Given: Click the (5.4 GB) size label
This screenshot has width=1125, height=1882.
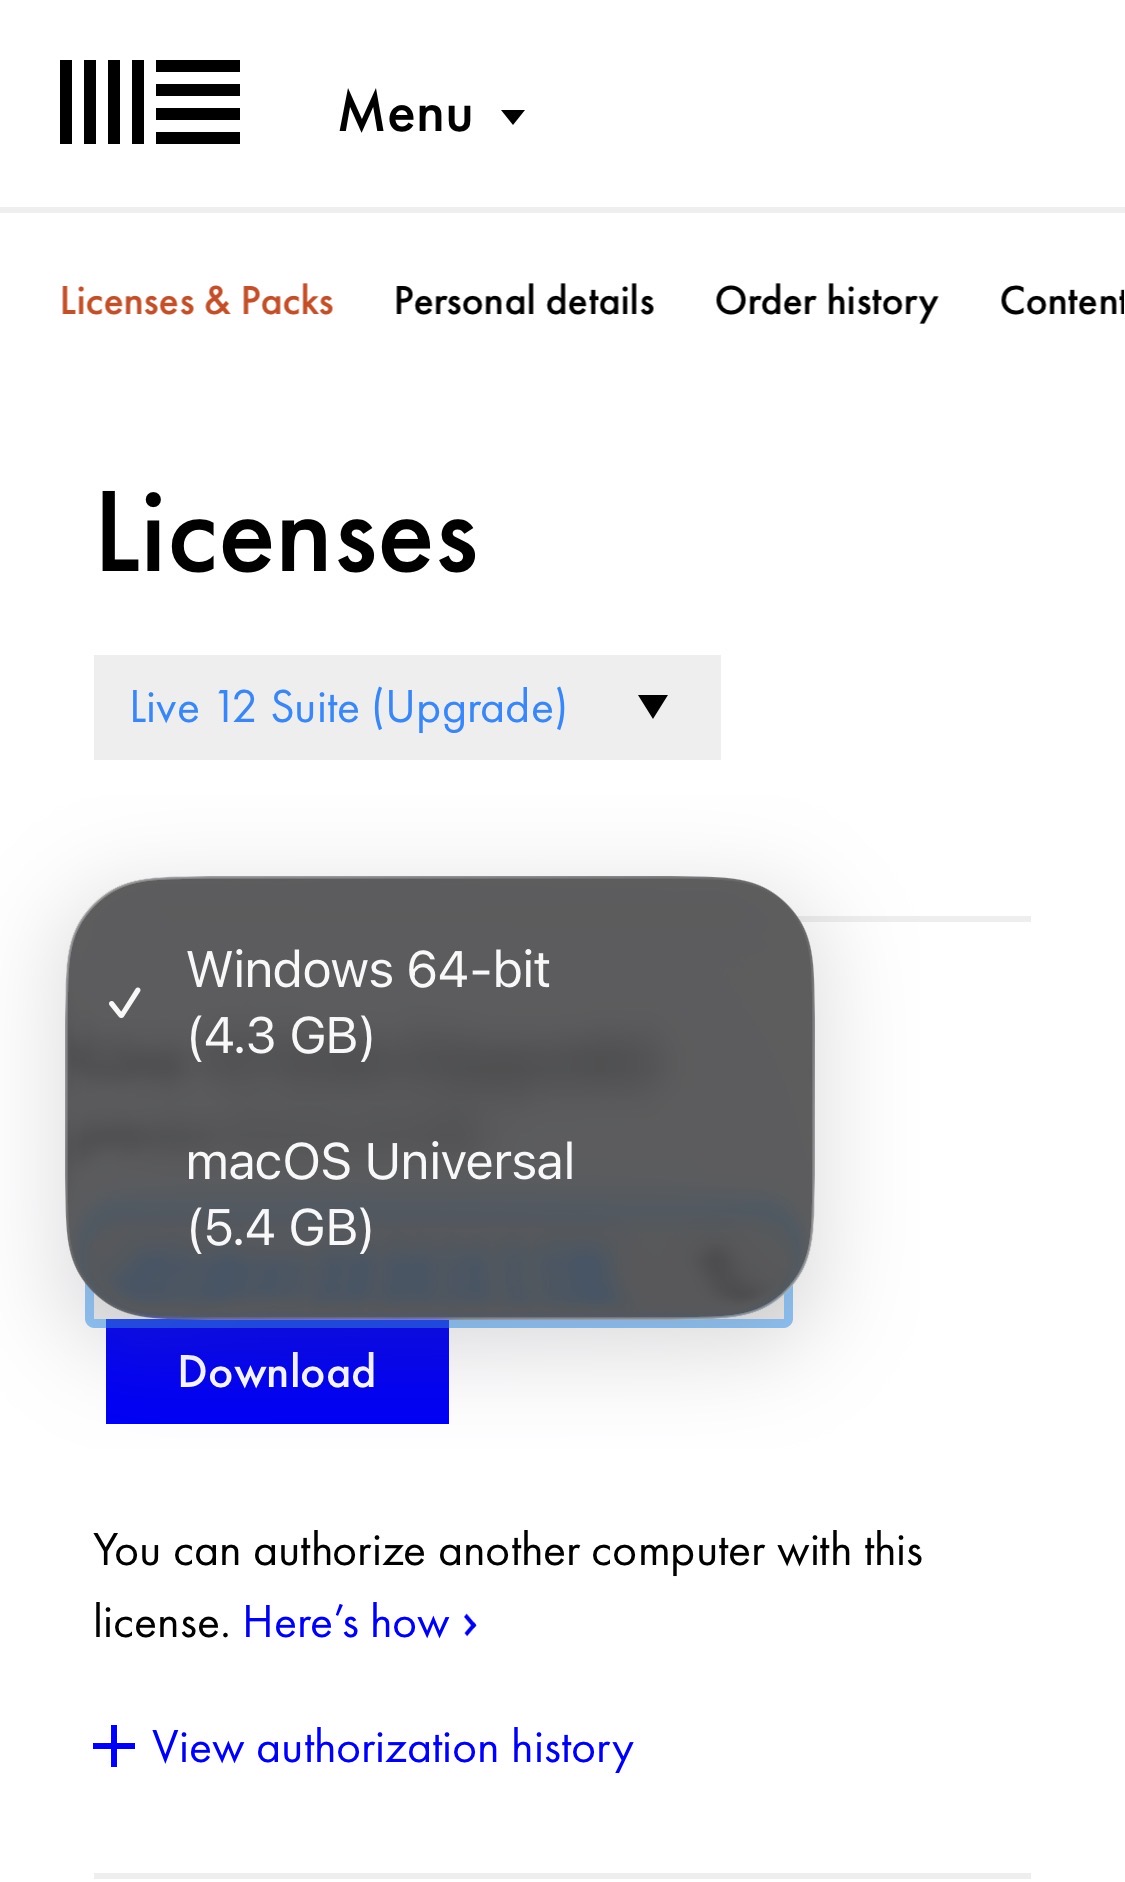Looking at the screenshot, I should 281,1228.
